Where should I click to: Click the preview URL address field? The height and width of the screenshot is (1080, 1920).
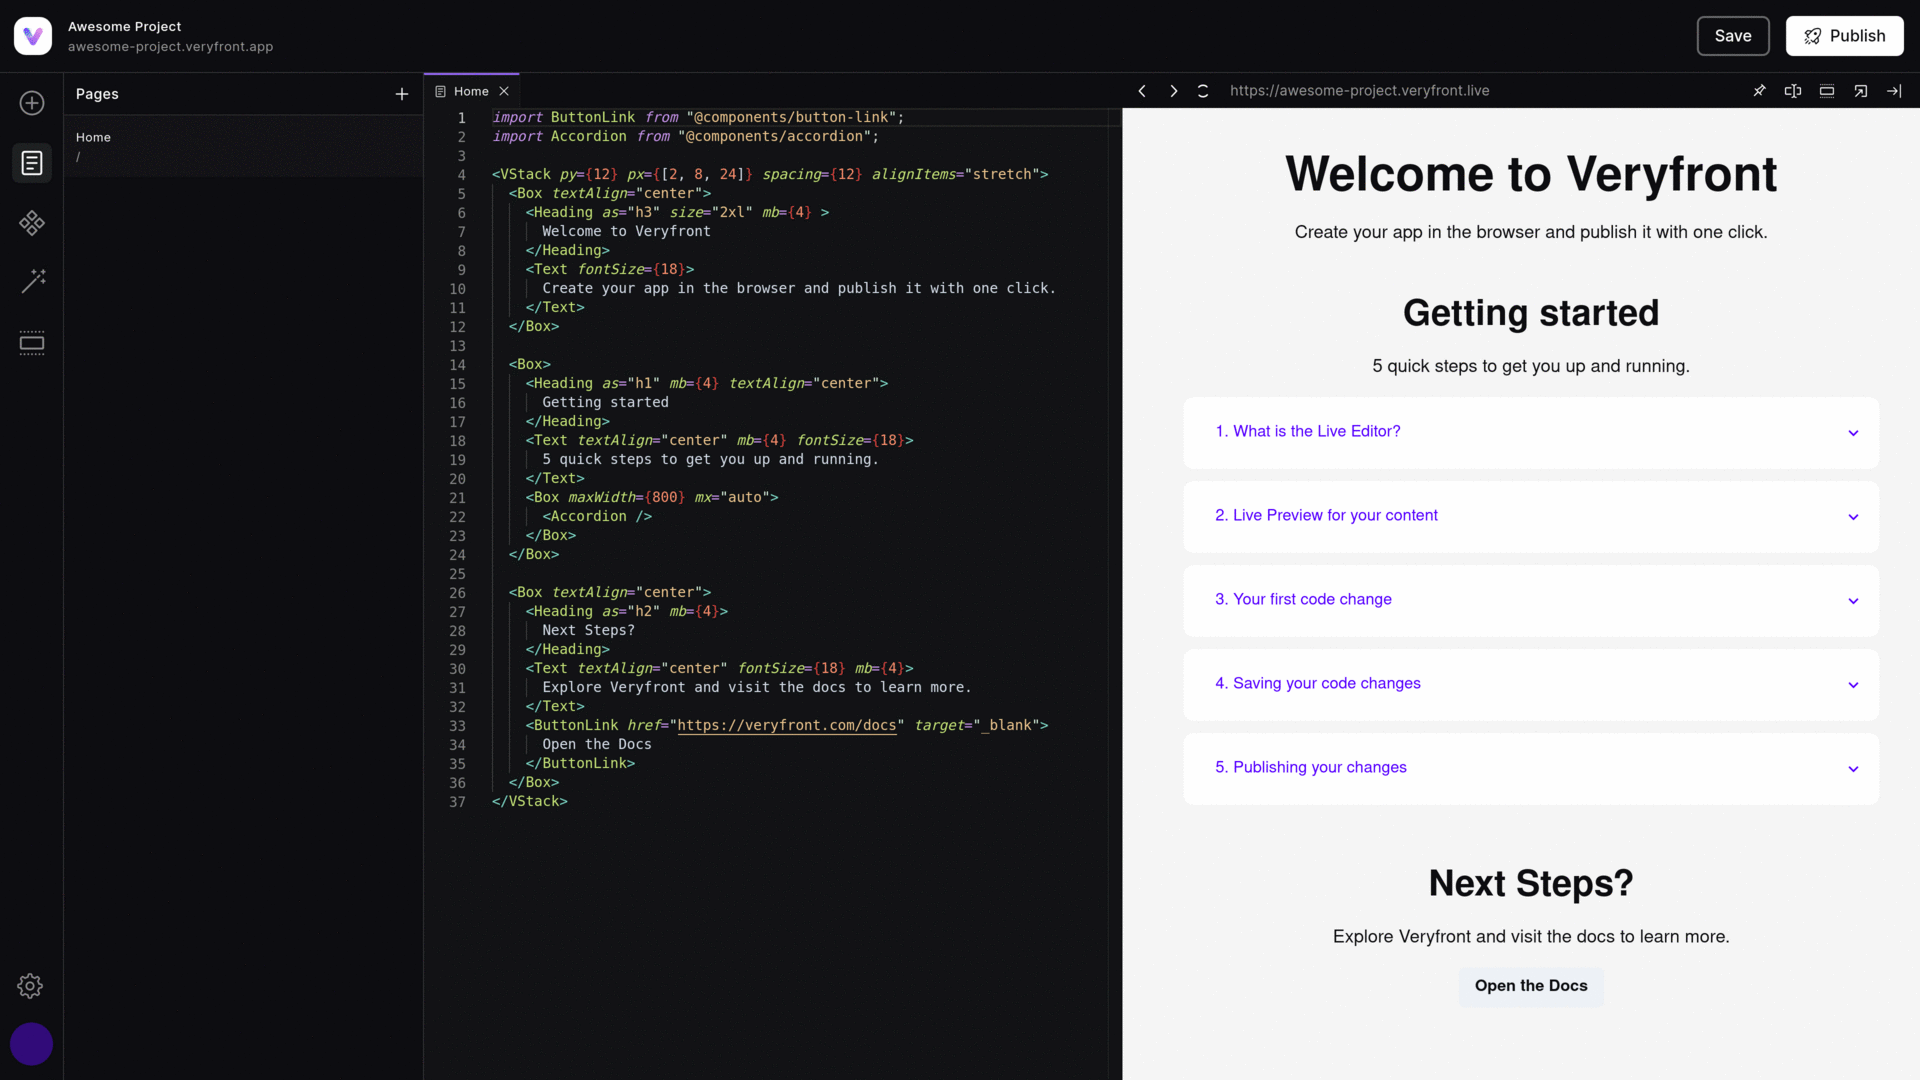(1359, 91)
